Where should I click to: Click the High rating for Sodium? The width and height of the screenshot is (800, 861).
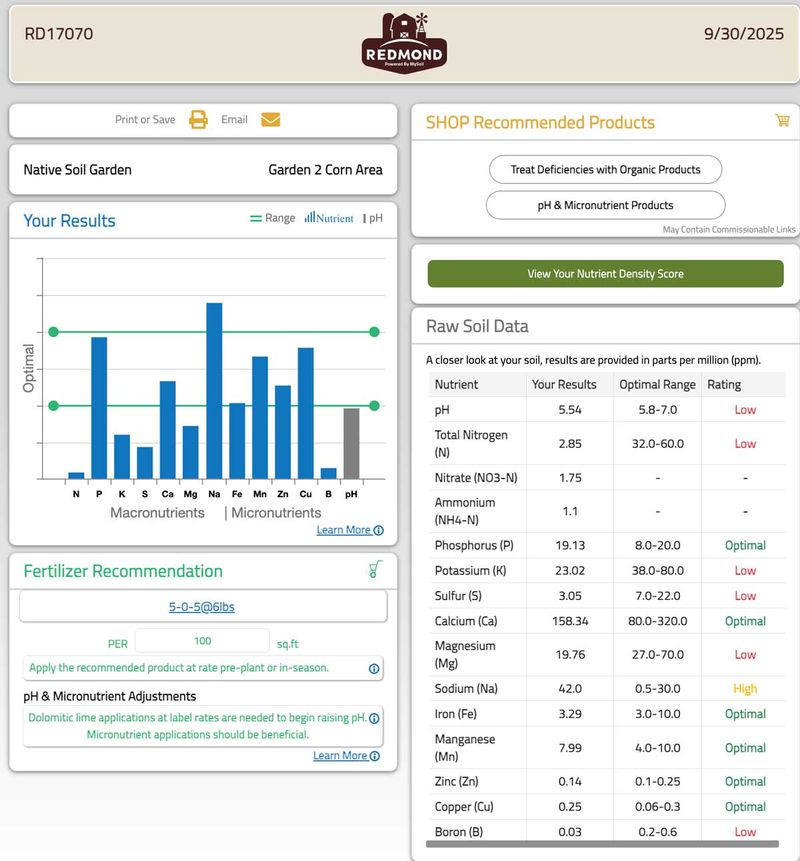[x=745, y=689]
